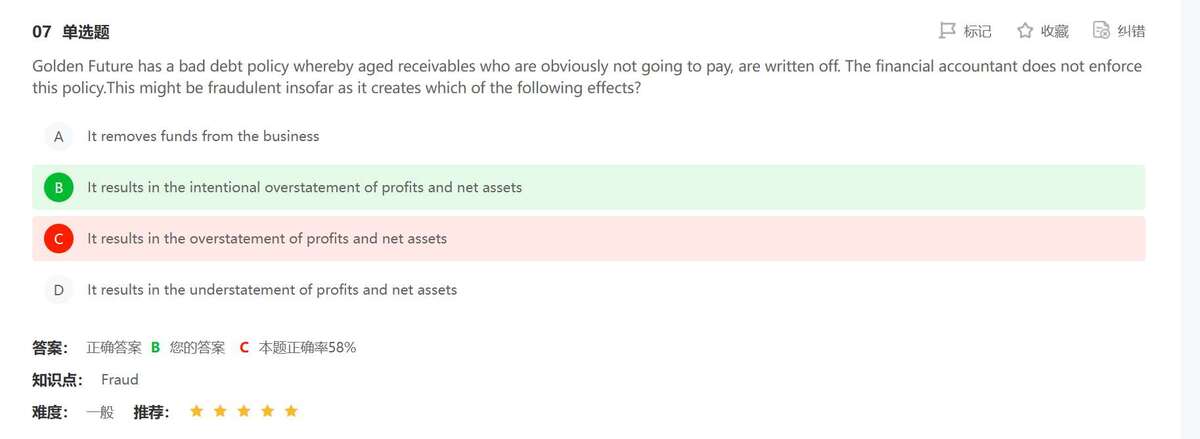Click answer text about understatement of profits
This screenshot has height=439, width=1200.
pyautogui.click(x=272, y=290)
